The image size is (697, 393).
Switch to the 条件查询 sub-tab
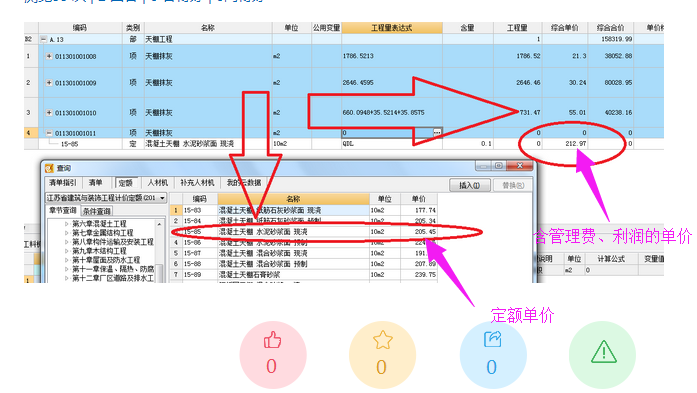97,212
